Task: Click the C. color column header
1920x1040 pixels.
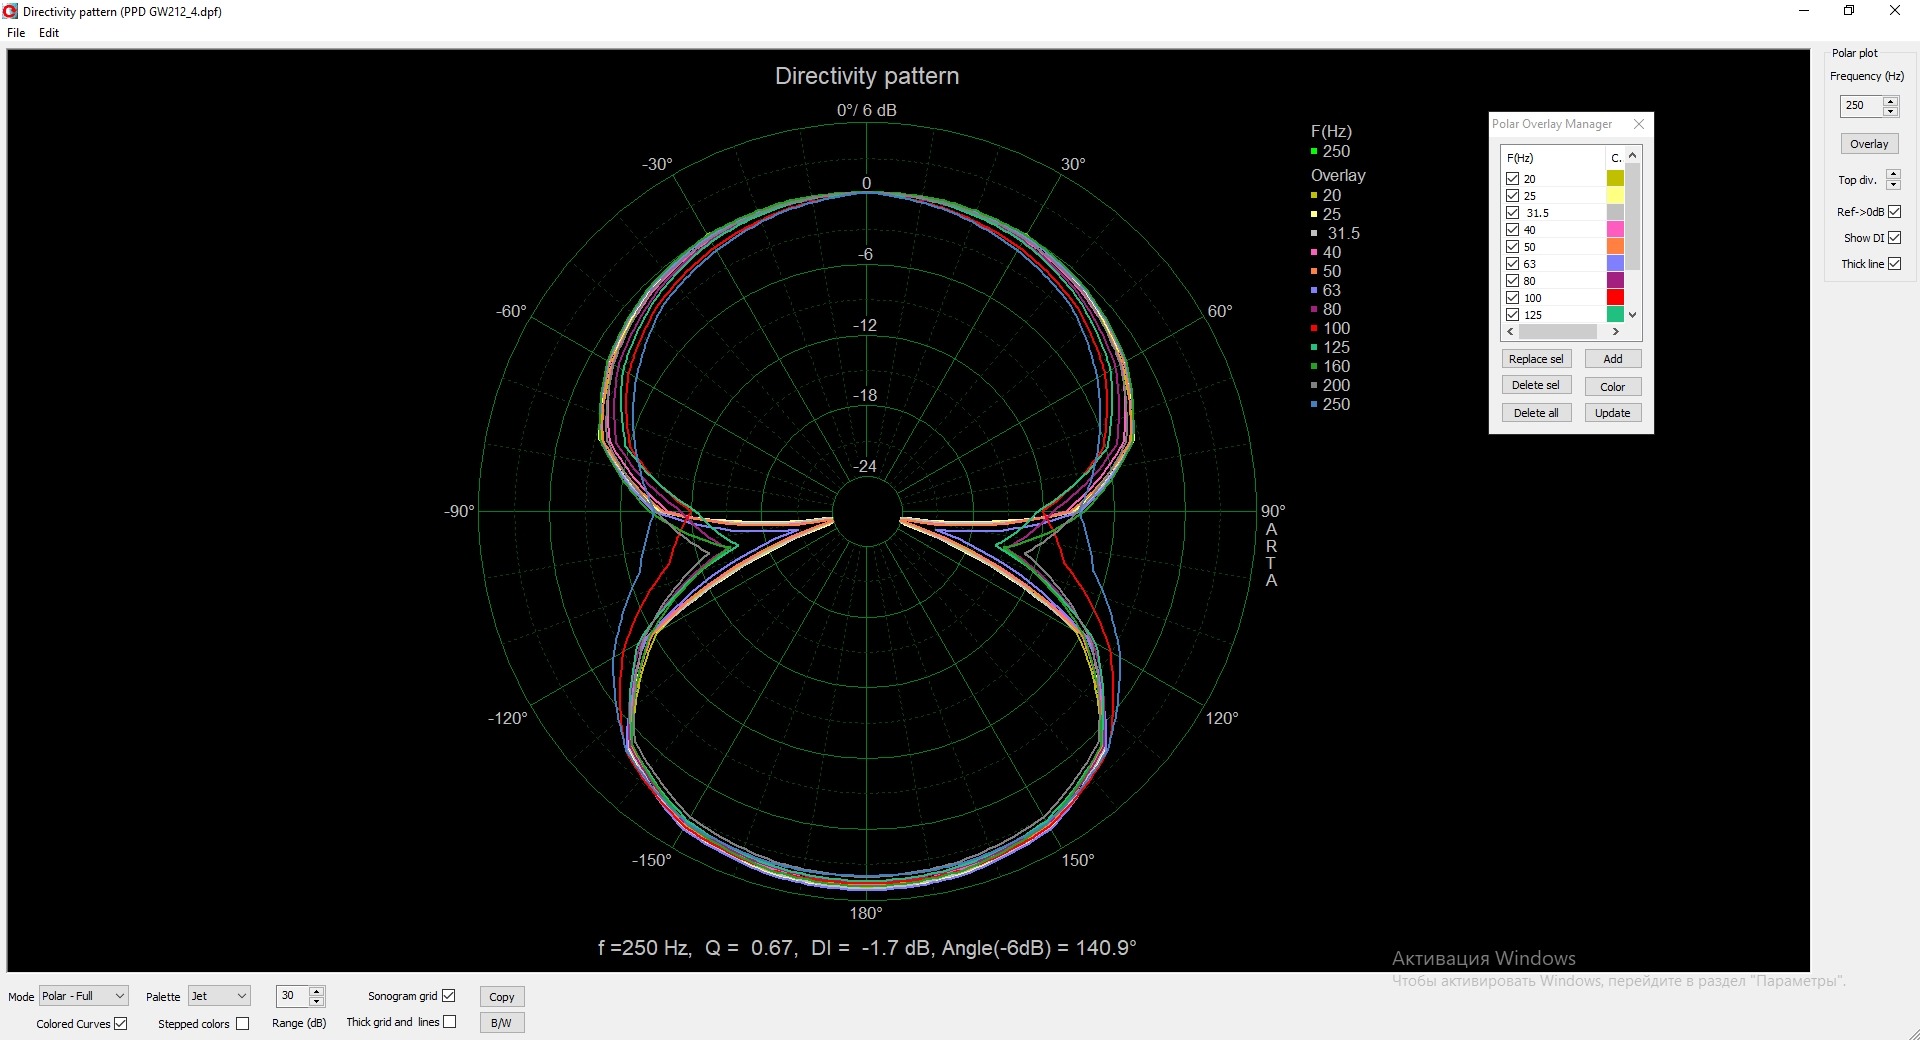Action: 1615,158
